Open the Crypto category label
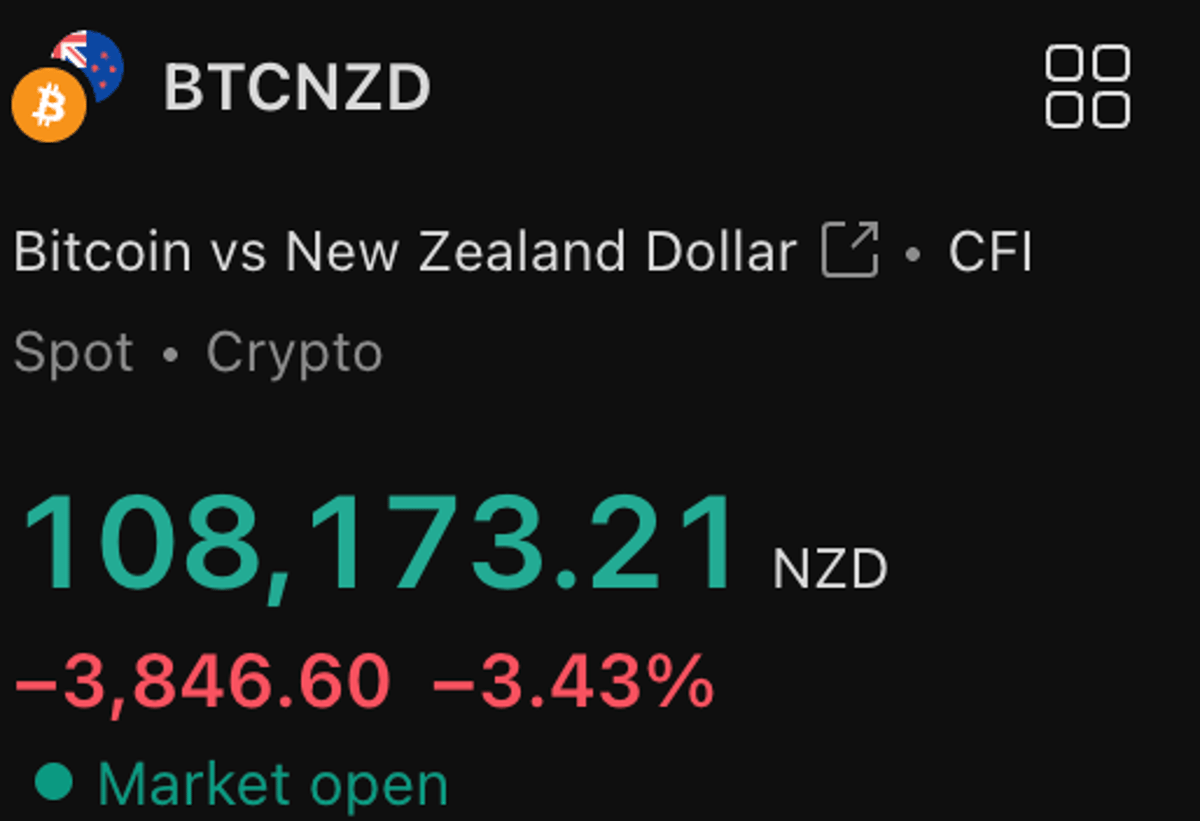Viewport: 1200px width, 821px height. (294, 351)
